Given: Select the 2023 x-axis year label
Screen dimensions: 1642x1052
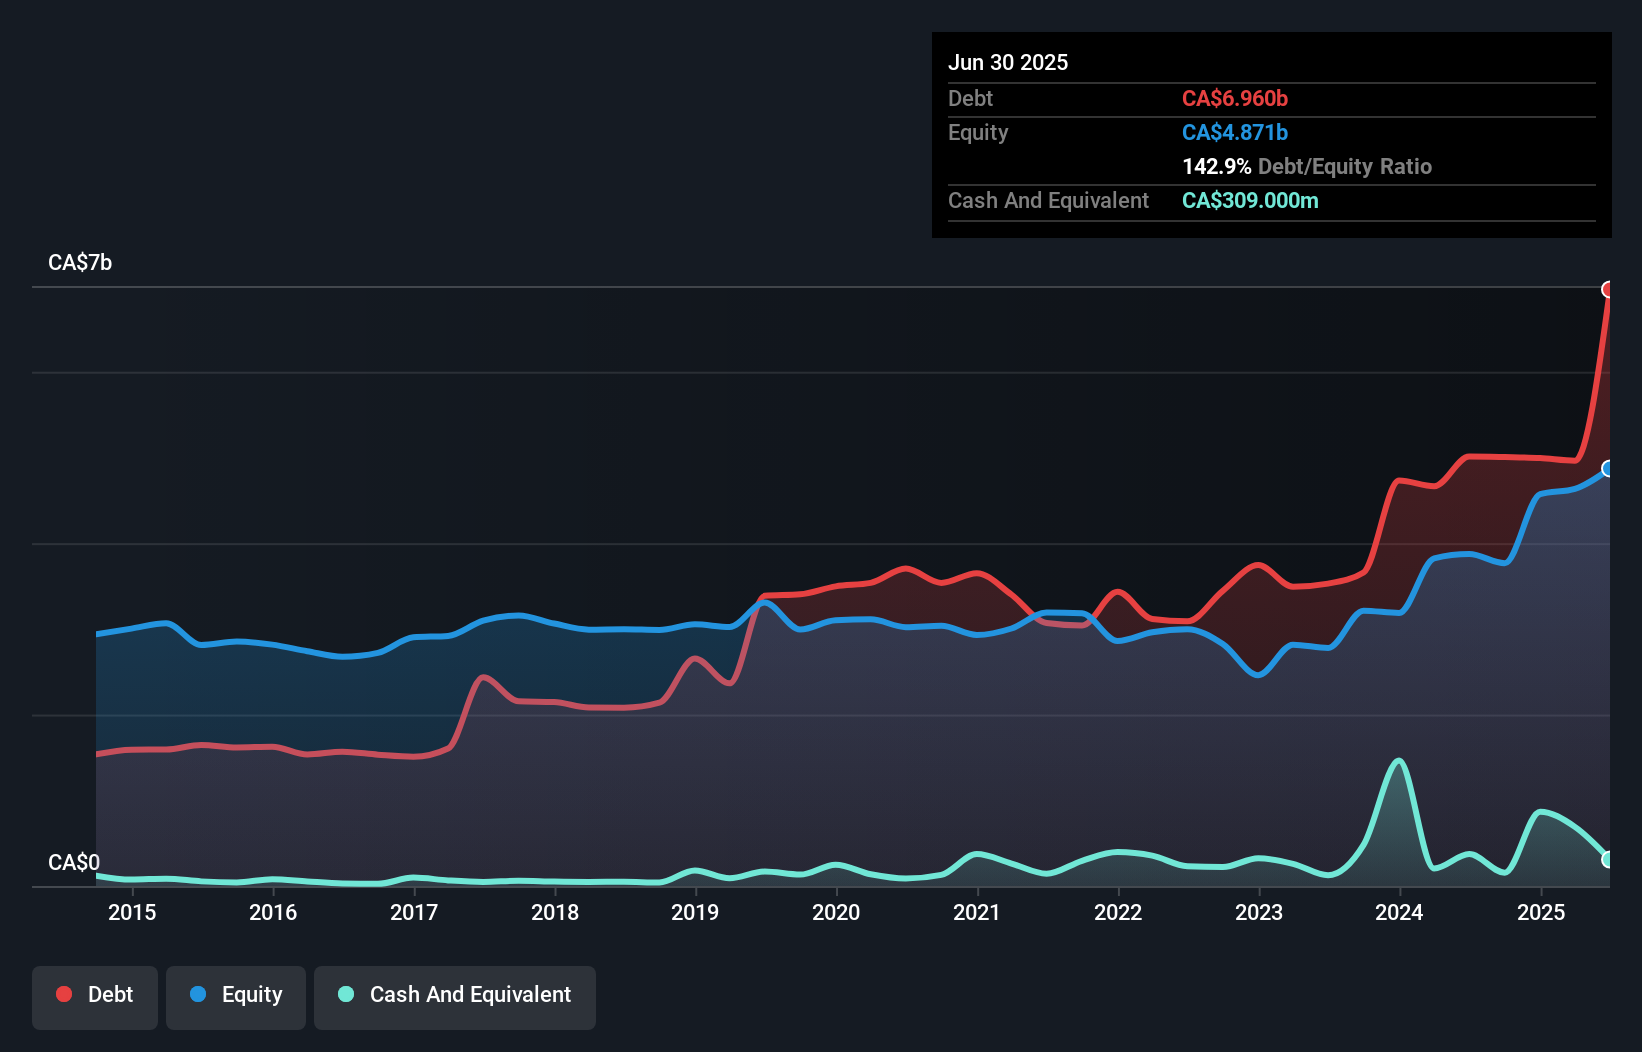Looking at the screenshot, I should click(1259, 912).
